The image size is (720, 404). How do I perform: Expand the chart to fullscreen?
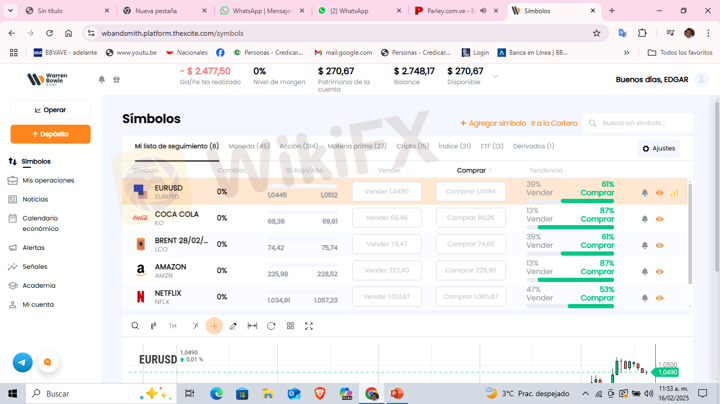pos(309,326)
